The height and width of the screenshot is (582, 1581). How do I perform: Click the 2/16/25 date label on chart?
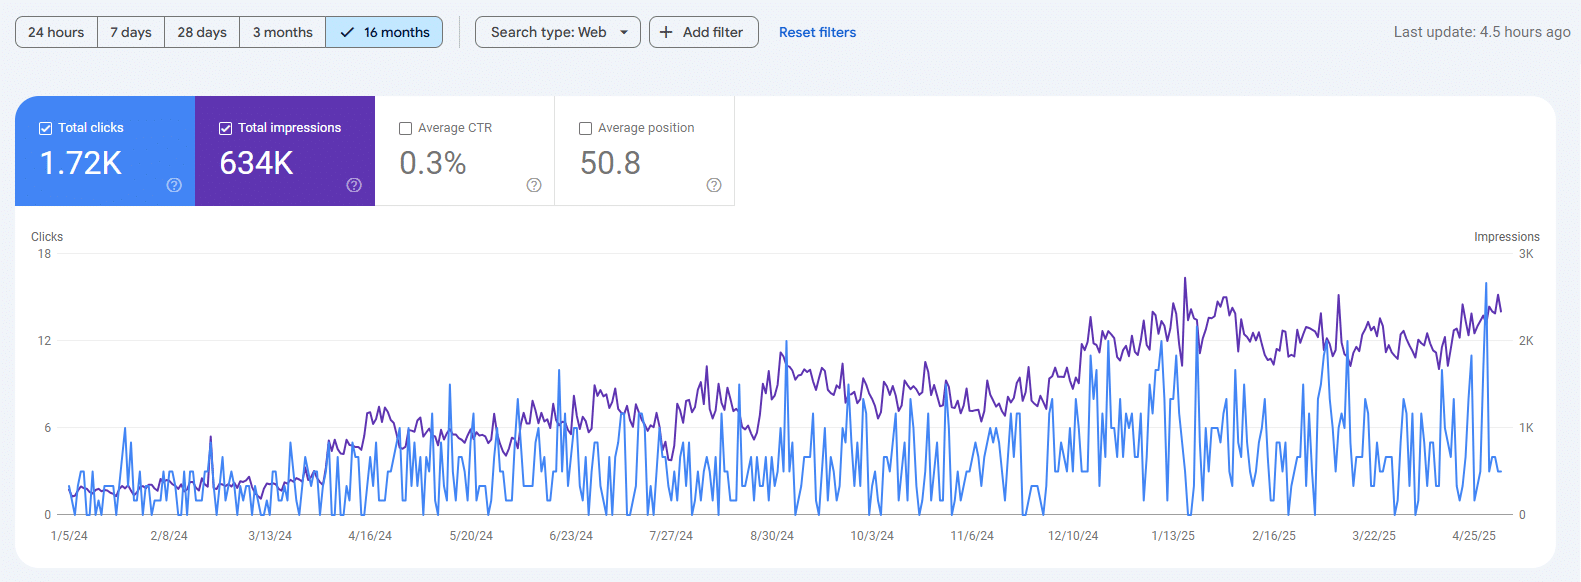coord(1274,536)
